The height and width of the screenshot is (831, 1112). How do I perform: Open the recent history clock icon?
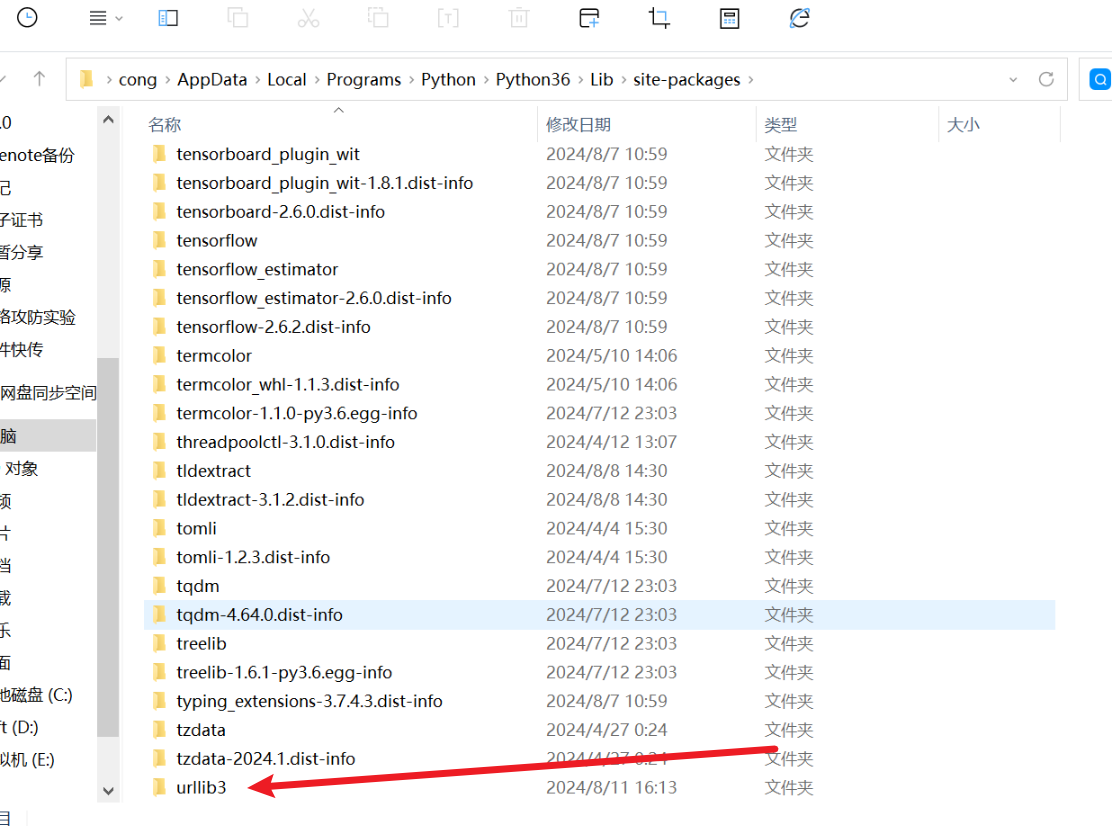pos(27,18)
